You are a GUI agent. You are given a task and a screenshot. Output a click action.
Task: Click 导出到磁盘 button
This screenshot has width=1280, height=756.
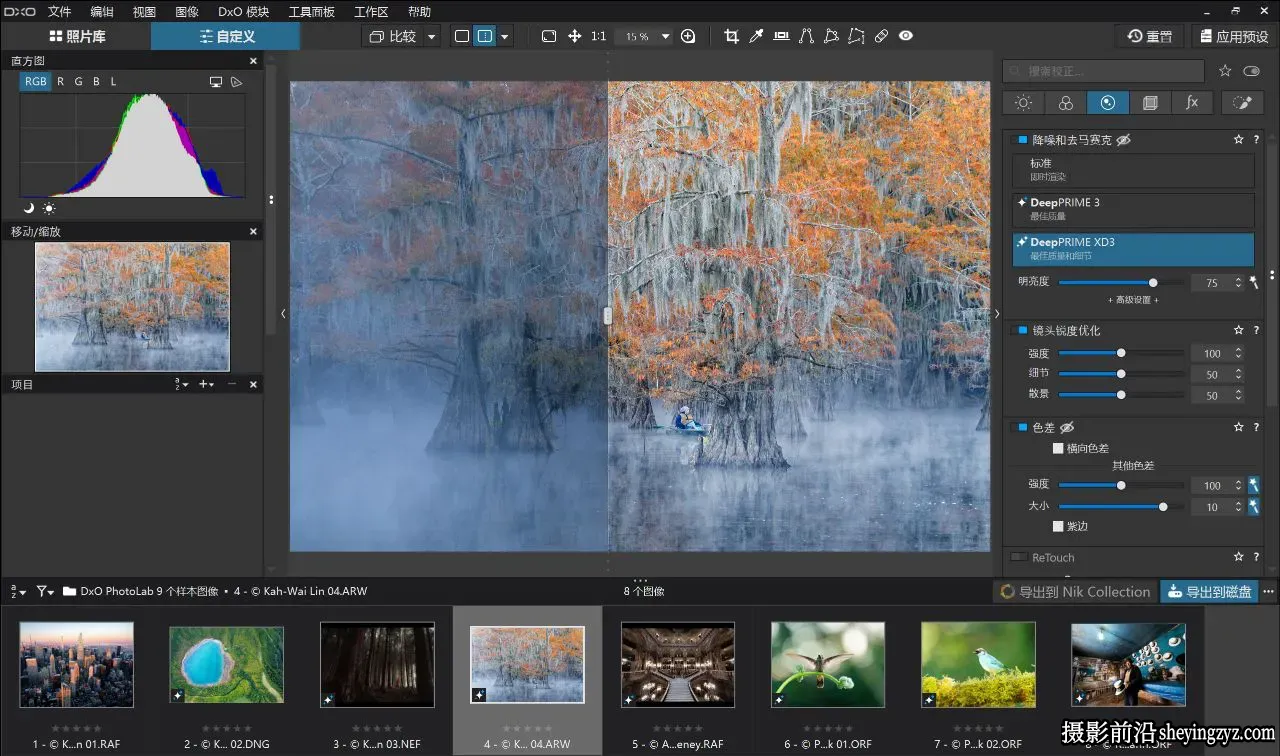pyautogui.click(x=1209, y=592)
